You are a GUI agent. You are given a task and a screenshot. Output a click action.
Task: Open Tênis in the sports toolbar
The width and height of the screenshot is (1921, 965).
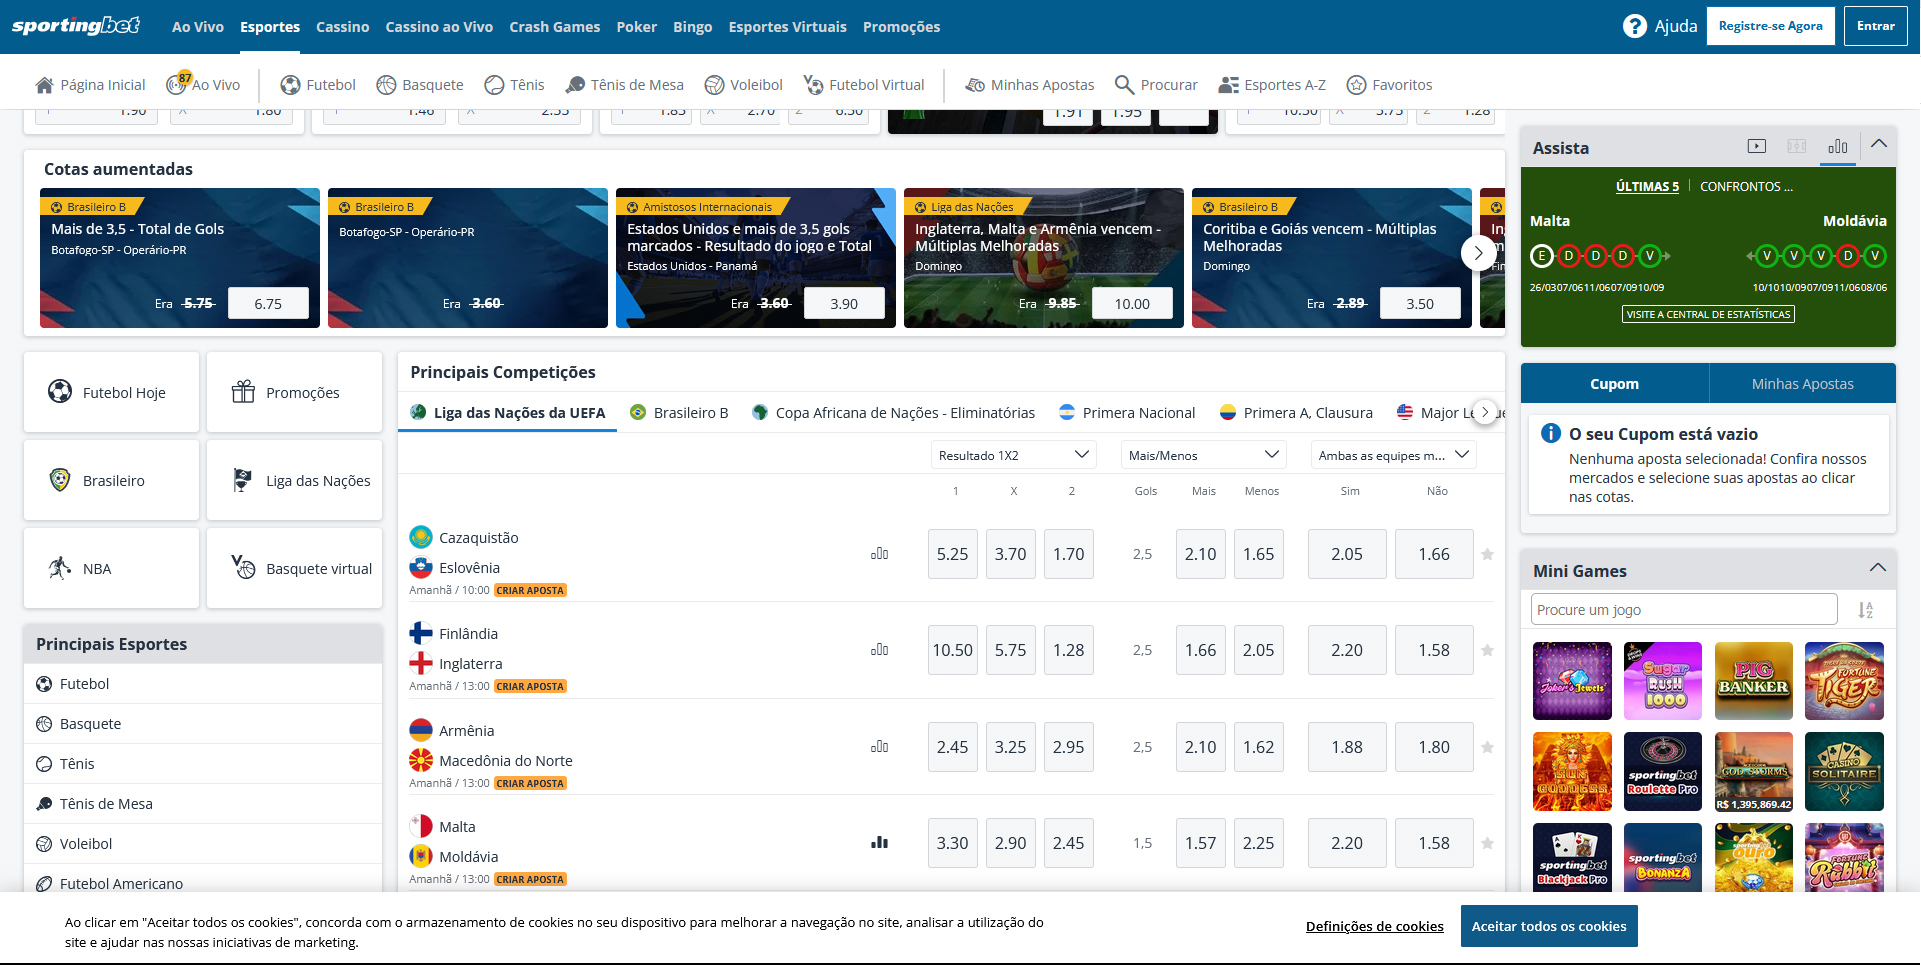click(x=514, y=85)
